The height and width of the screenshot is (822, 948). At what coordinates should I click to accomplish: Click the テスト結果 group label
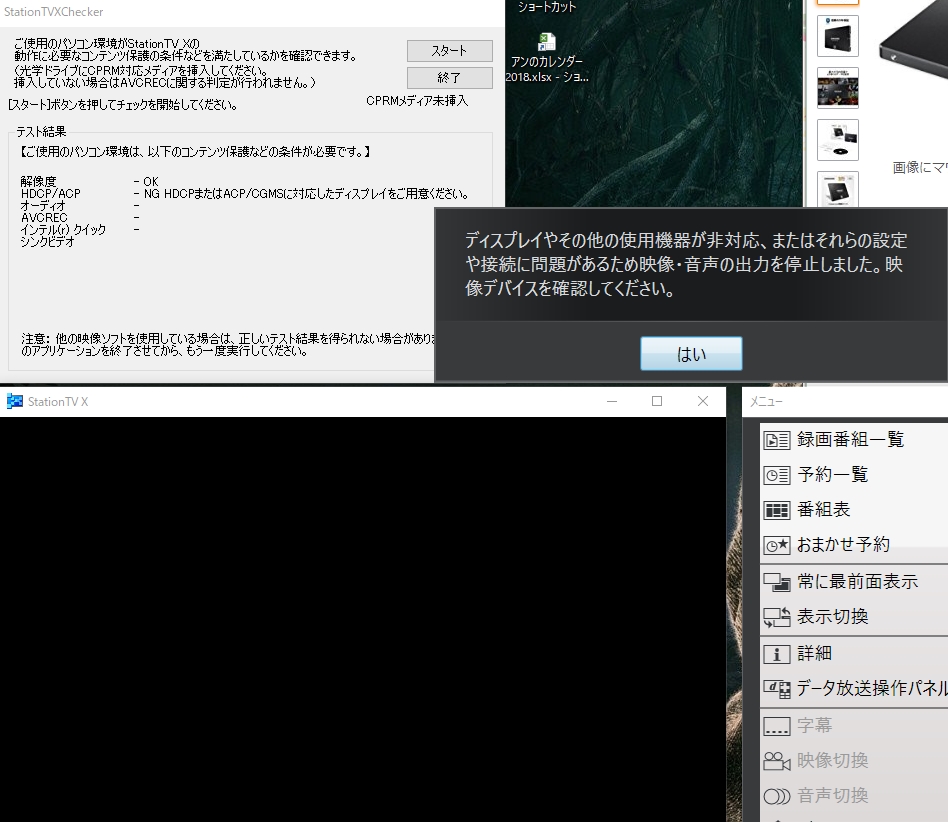pos(41,132)
